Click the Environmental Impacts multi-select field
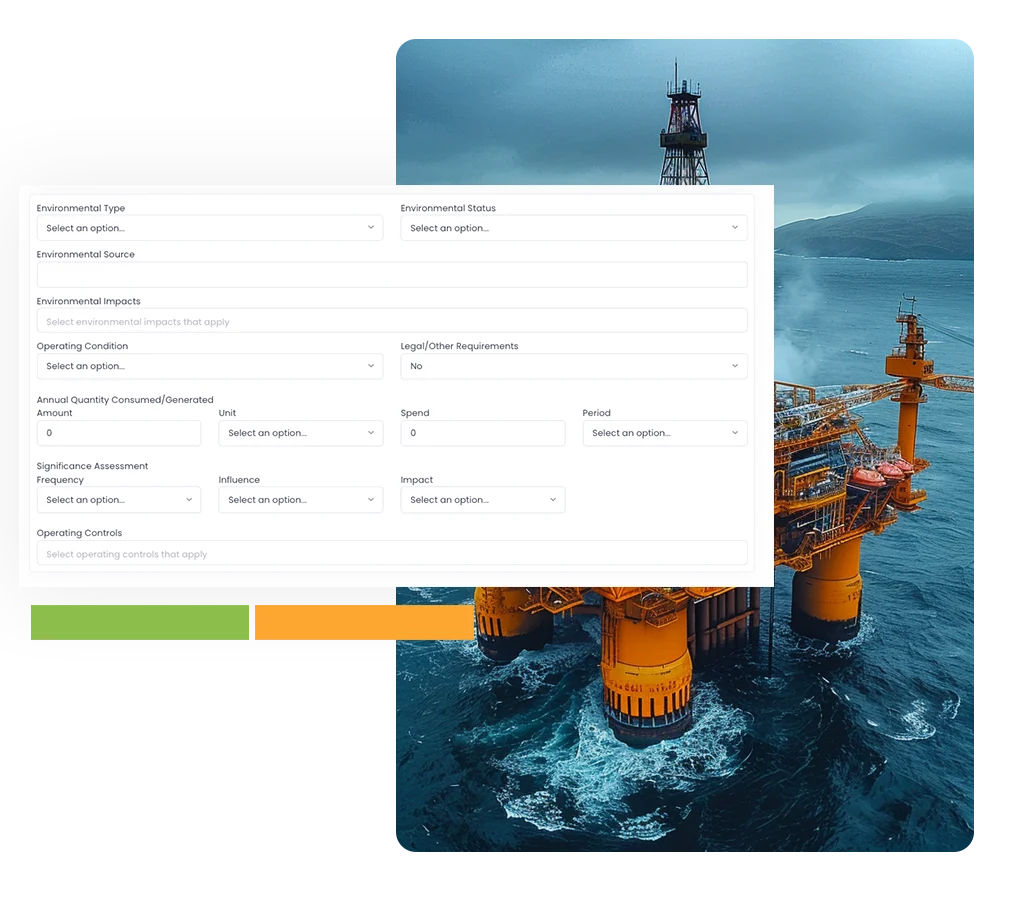The width and height of the screenshot is (1017, 914). click(x=392, y=321)
